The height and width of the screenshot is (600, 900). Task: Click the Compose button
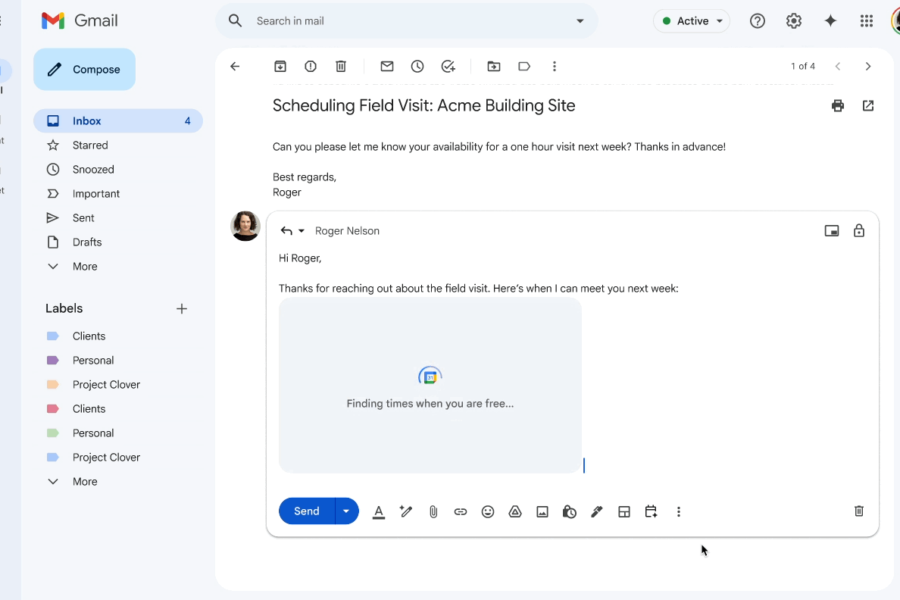(84, 69)
